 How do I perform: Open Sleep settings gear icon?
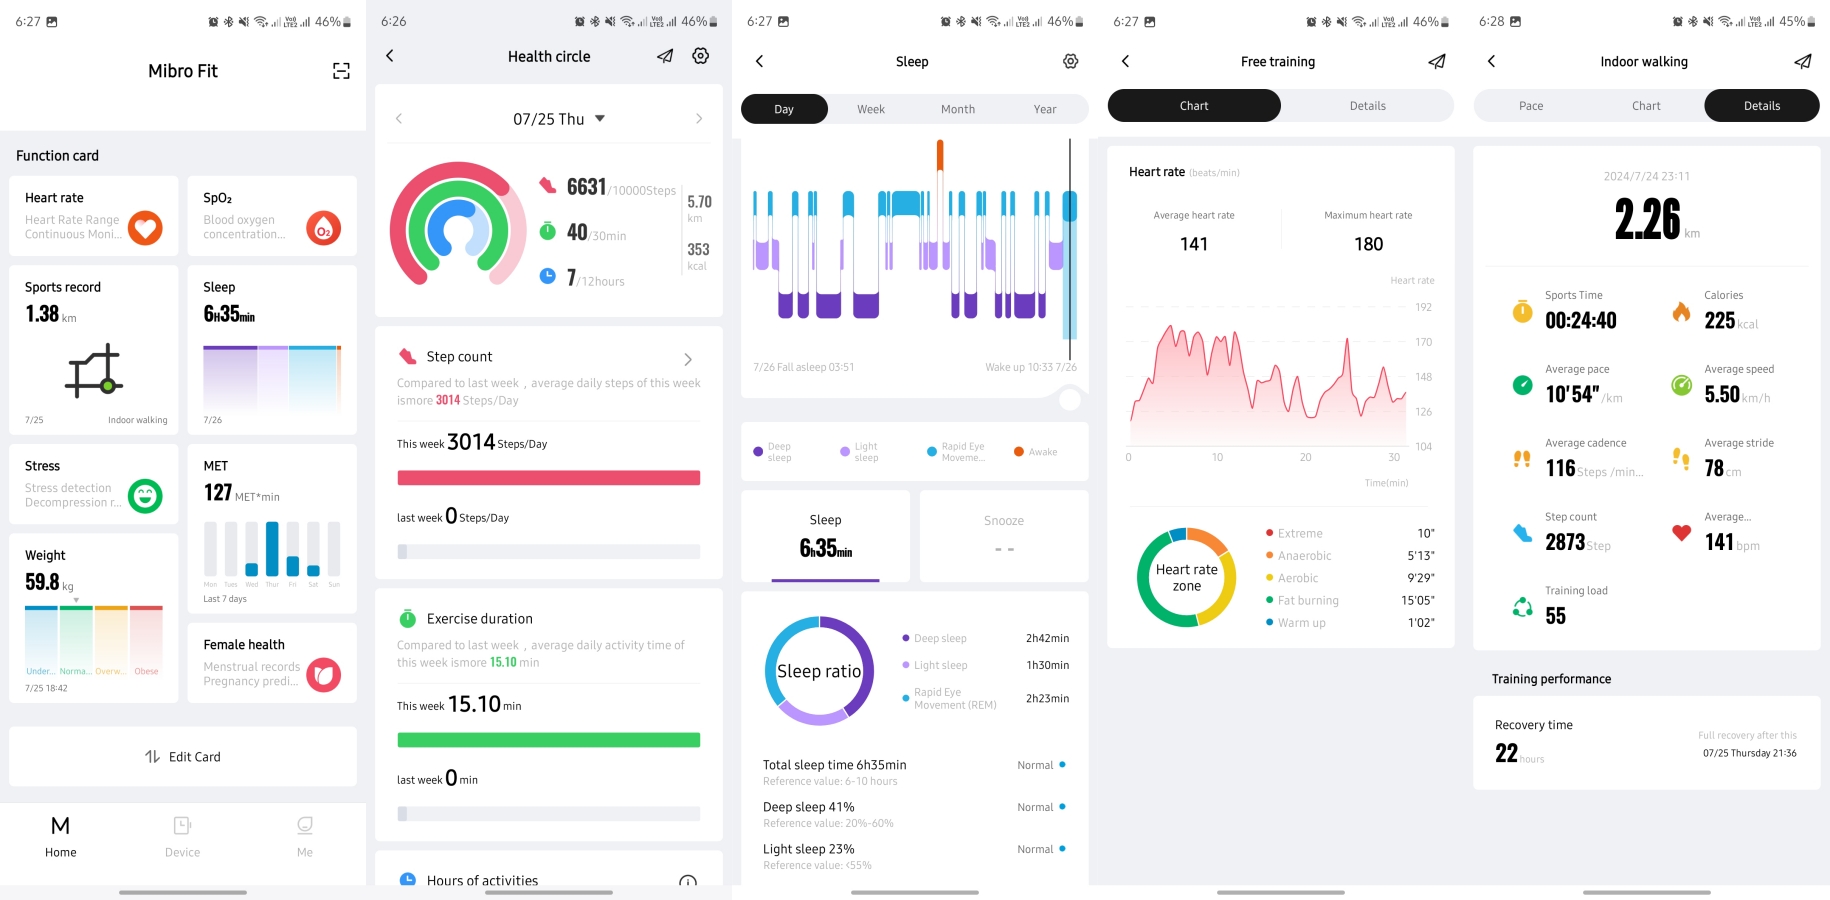(1071, 61)
